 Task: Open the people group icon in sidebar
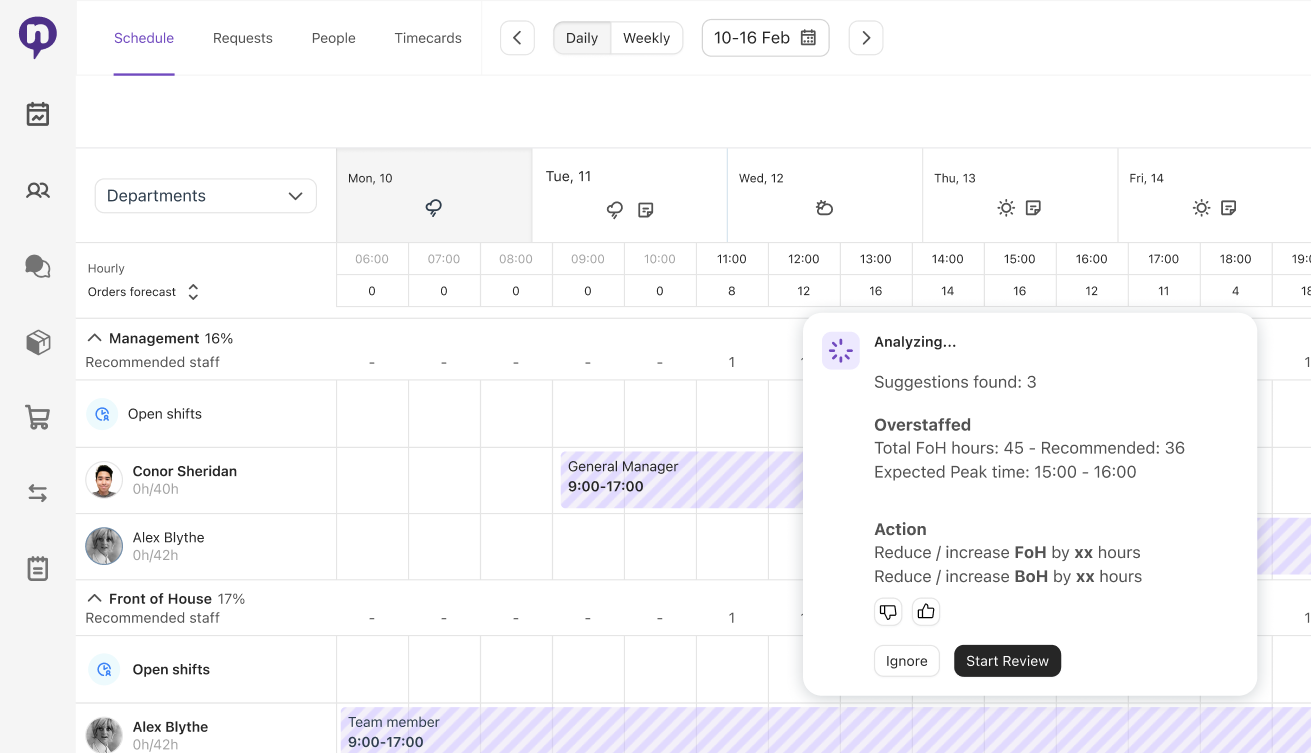[38, 190]
